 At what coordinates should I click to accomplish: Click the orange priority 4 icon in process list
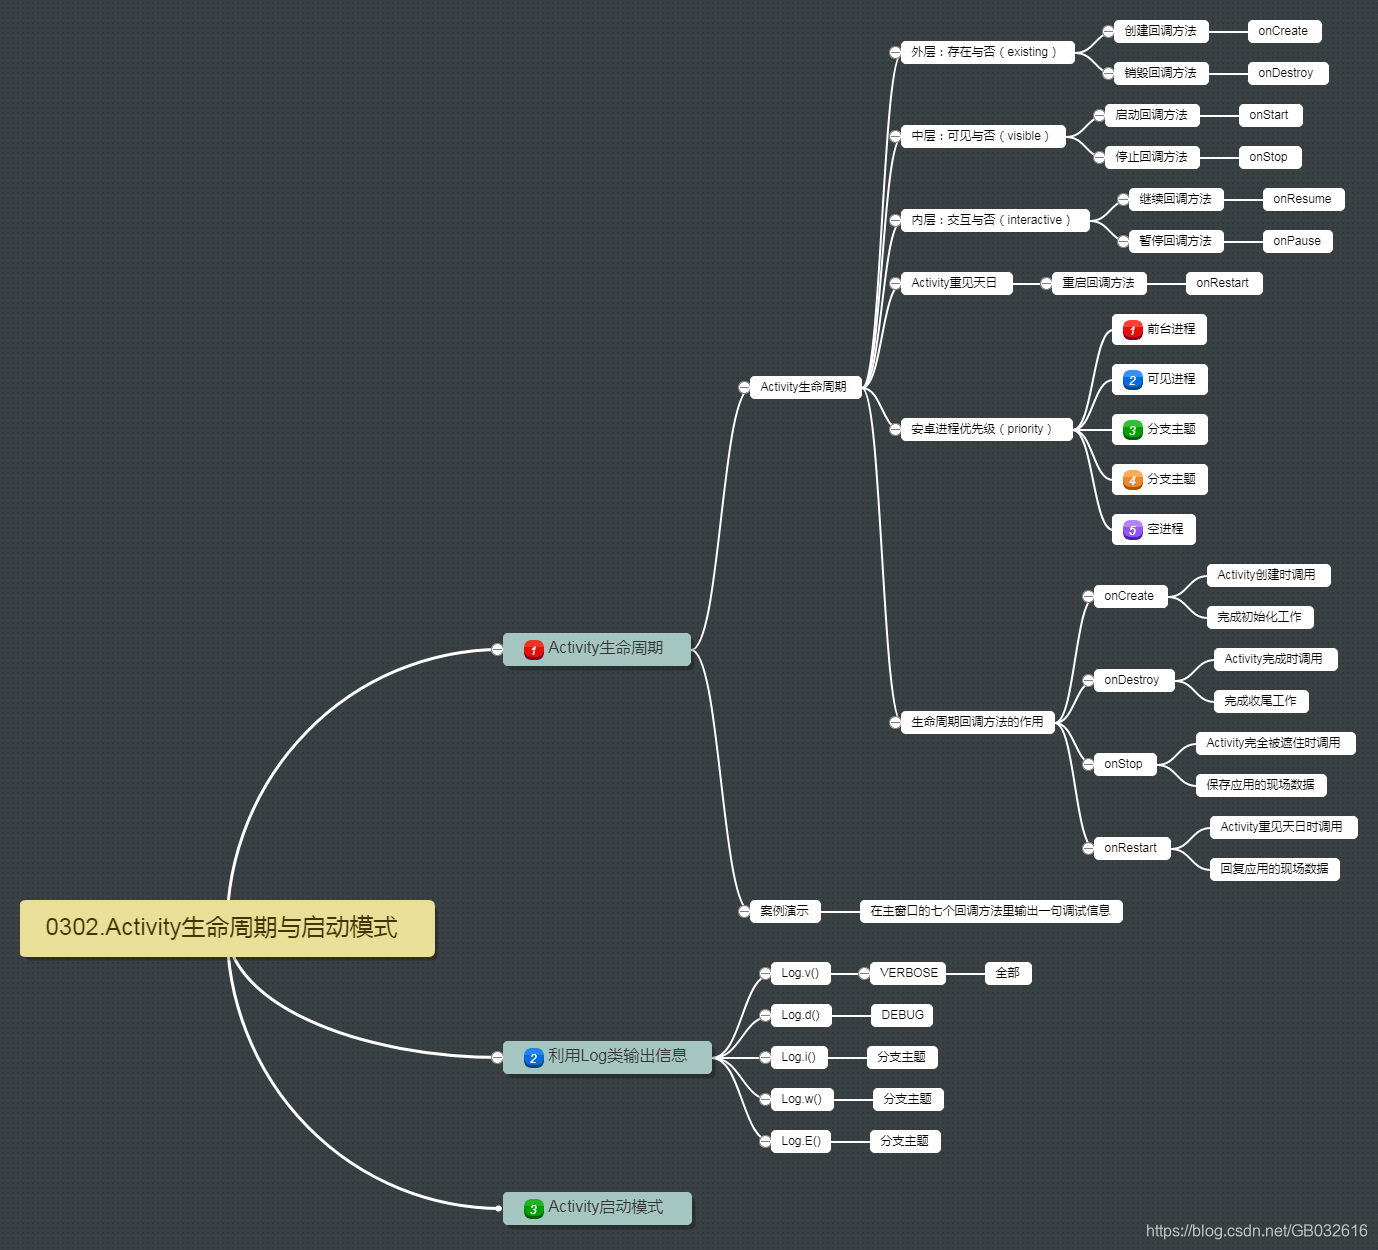point(1132,480)
